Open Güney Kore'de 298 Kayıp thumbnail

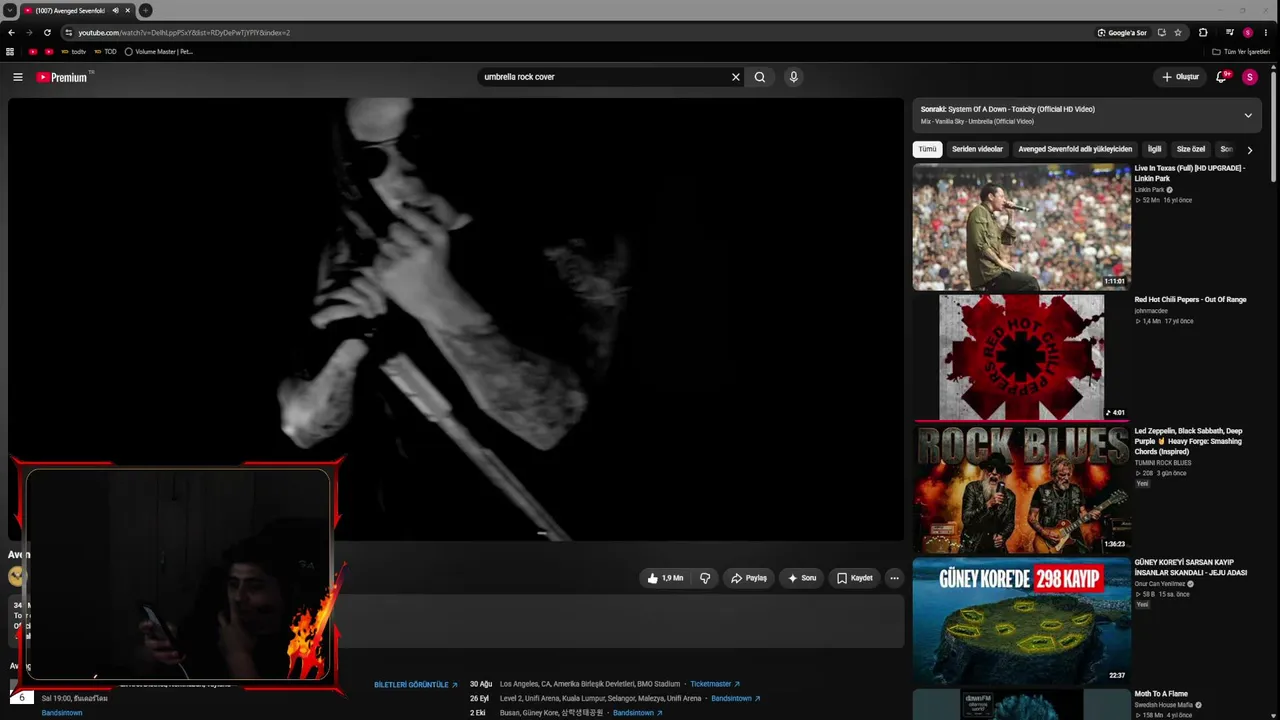pyautogui.click(x=1022, y=620)
